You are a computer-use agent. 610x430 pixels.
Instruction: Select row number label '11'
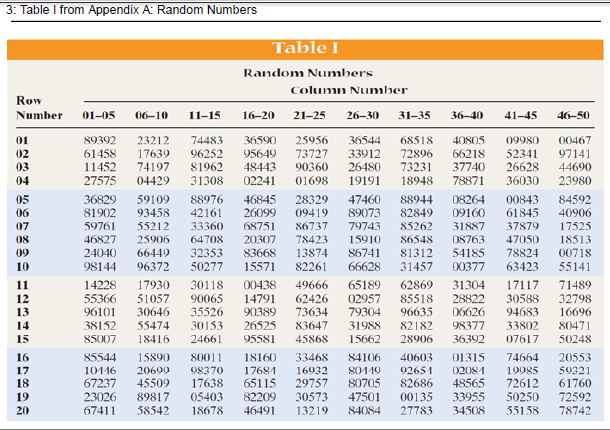coord(23,285)
